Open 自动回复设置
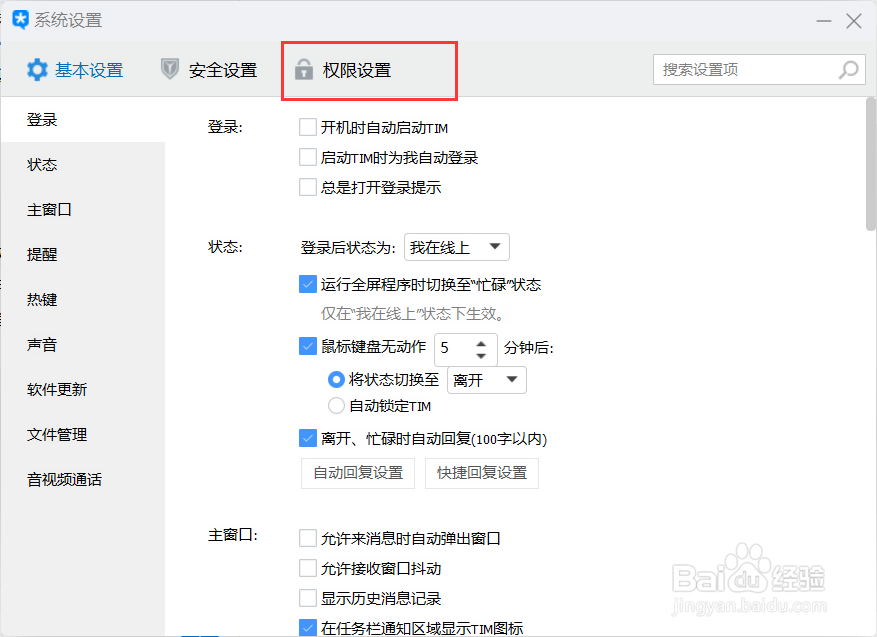The height and width of the screenshot is (637, 877). (x=357, y=473)
